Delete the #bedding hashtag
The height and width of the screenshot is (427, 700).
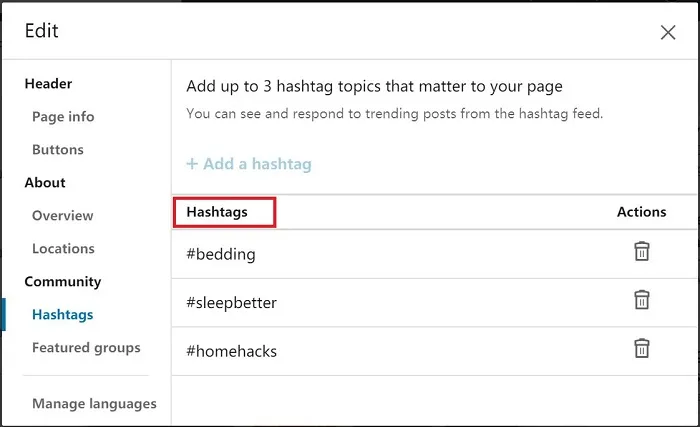642,251
